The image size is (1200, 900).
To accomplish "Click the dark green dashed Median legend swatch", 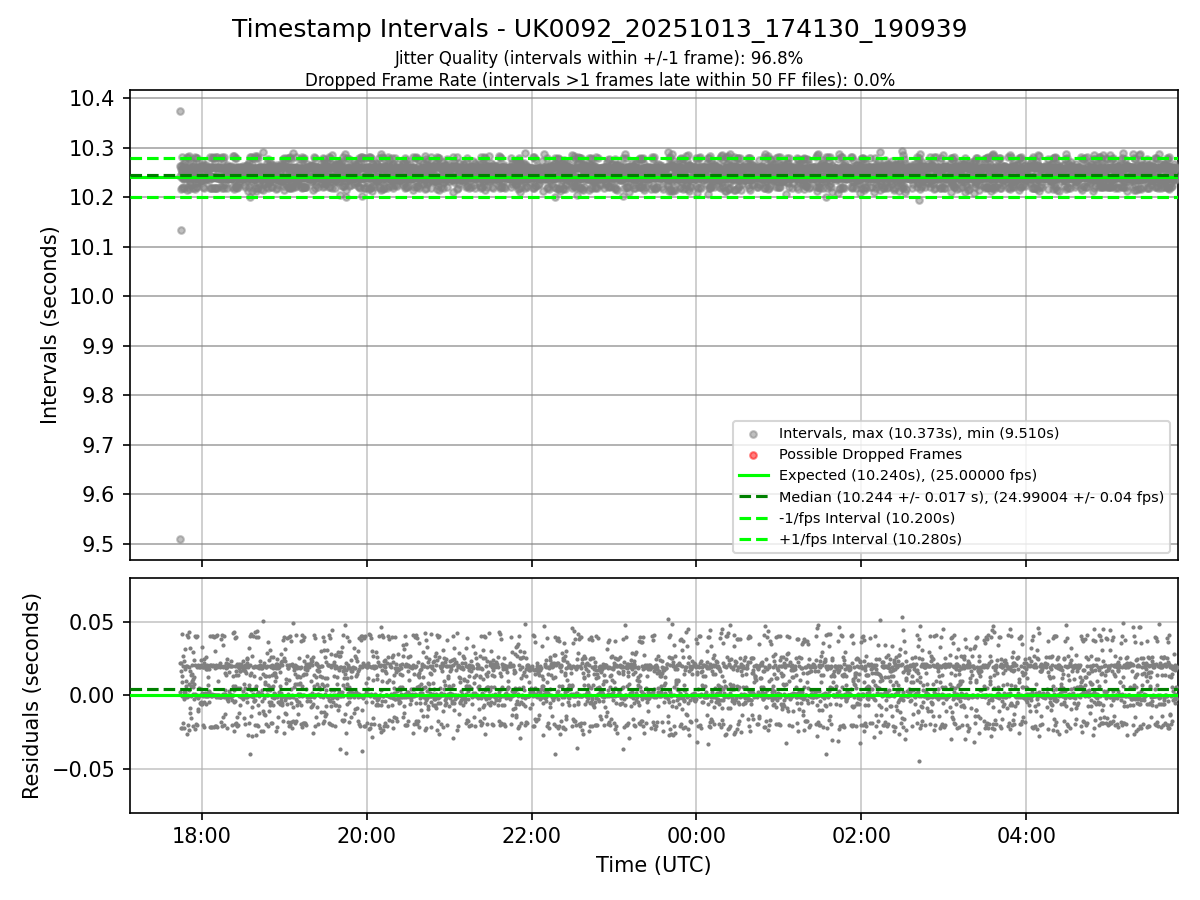I will [x=753, y=497].
